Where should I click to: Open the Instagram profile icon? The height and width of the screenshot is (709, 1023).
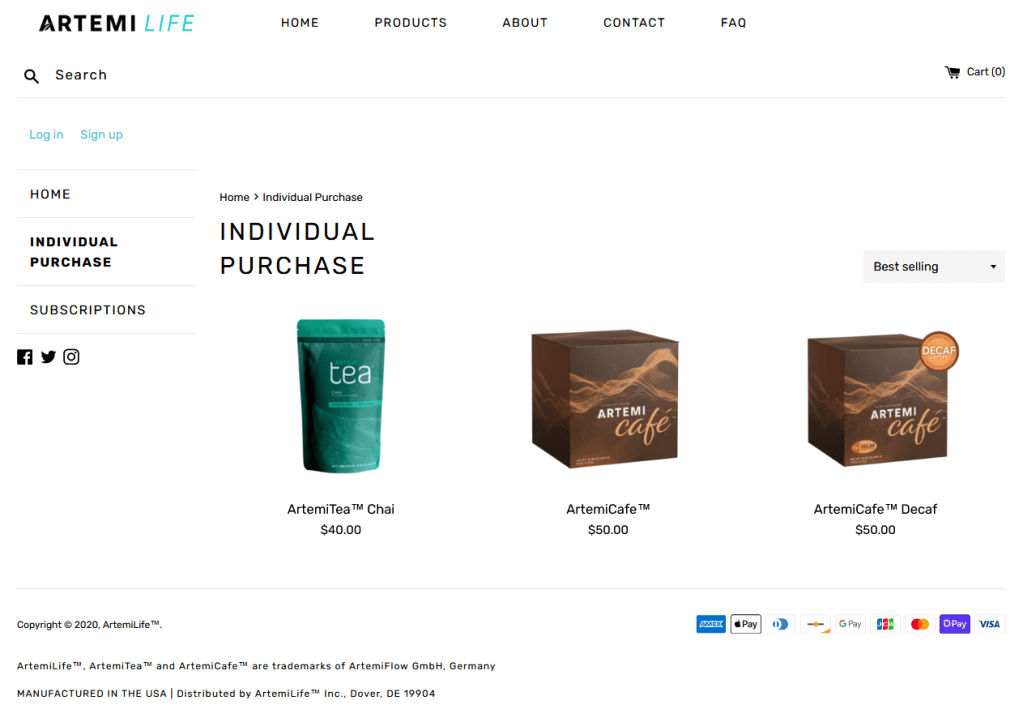[71, 357]
